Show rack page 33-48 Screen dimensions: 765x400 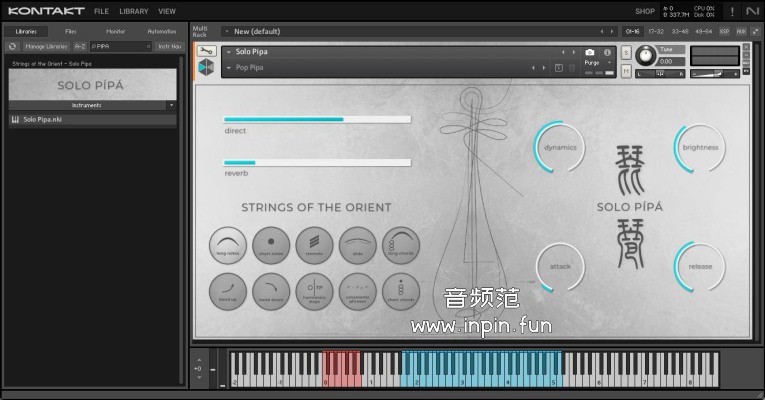point(680,31)
